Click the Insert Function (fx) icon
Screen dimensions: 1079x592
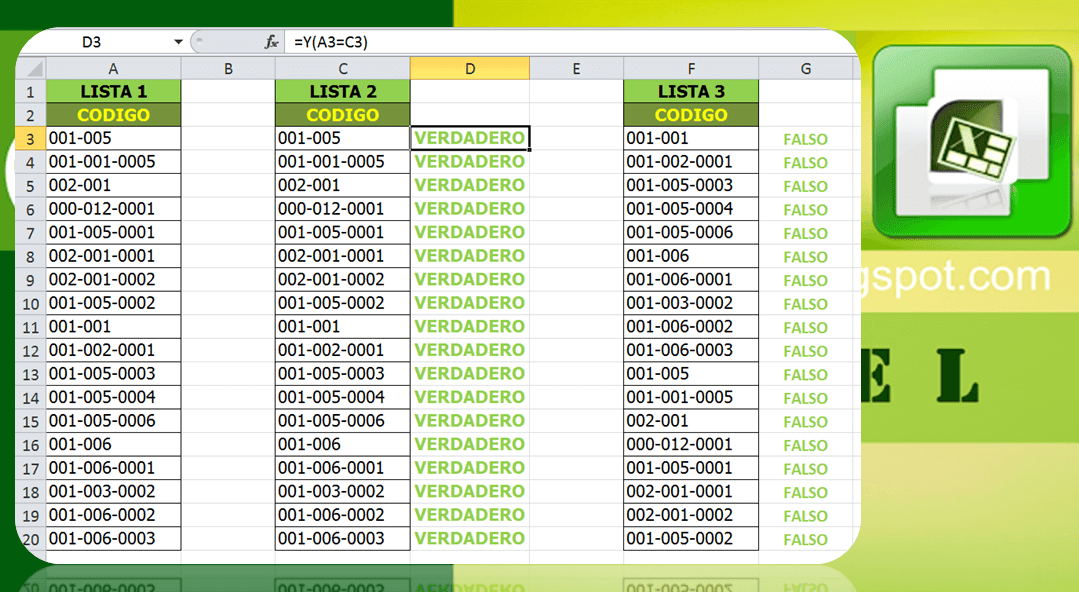pos(269,41)
